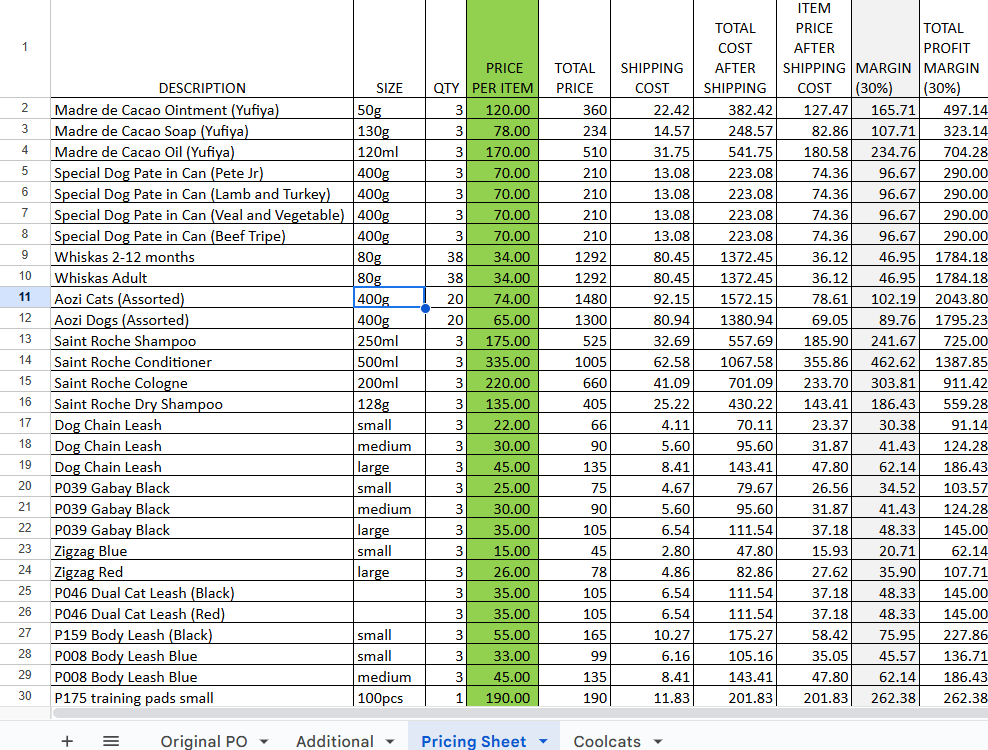The width and height of the screenshot is (988, 750).
Task: Open Original PO tab dropdown arrow
Action: click(264, 742)
